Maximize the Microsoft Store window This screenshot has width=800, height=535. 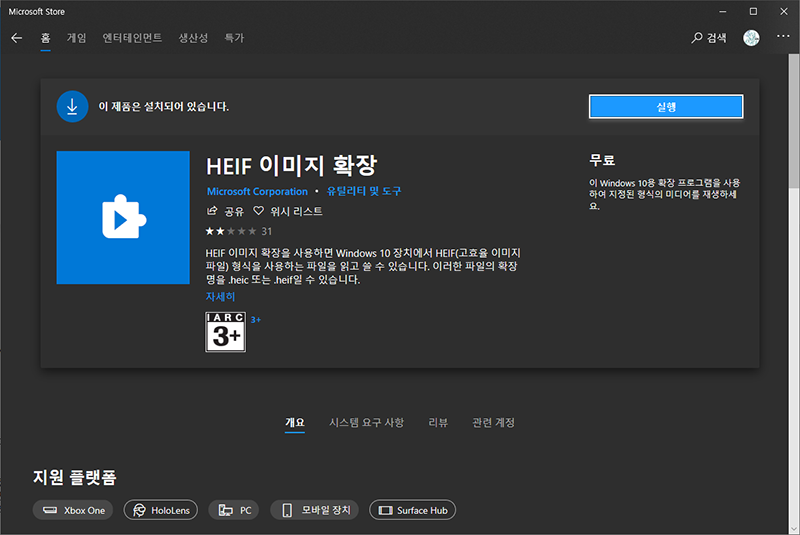[x=753, y=11]
